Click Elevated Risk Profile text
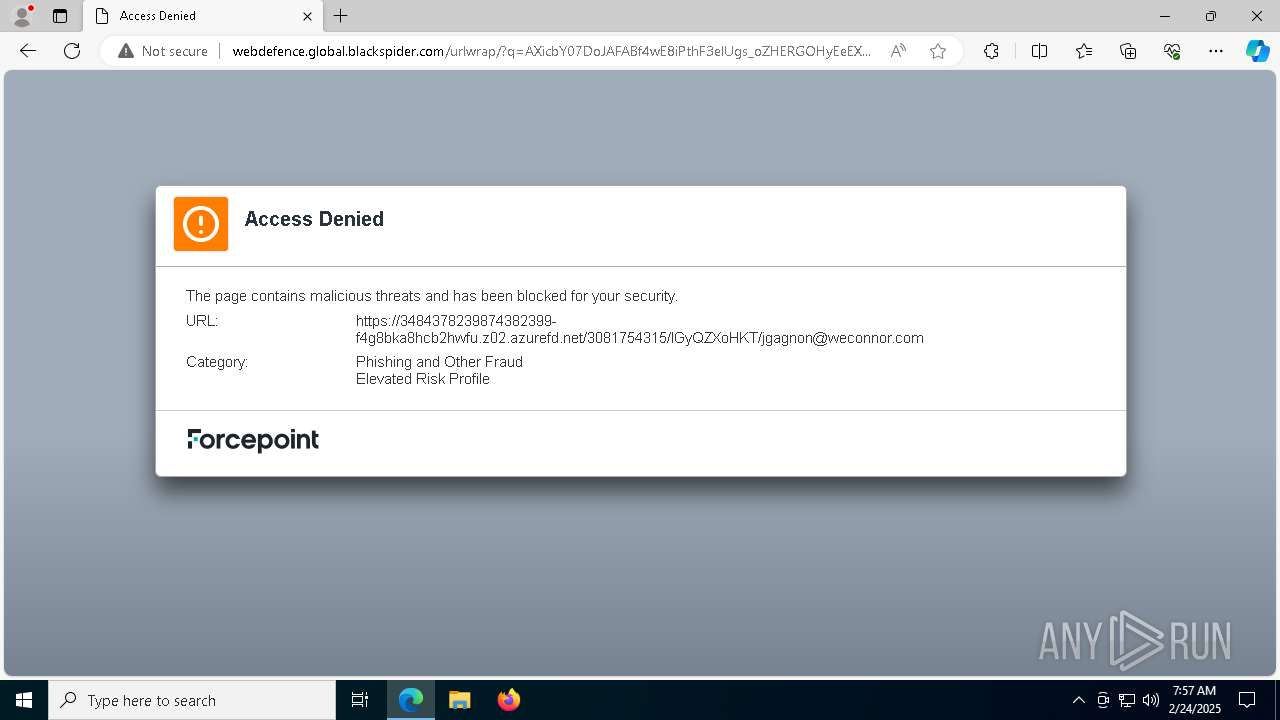Image resolution: width=1280 pixels, height=720 pixels. [423, 379]
